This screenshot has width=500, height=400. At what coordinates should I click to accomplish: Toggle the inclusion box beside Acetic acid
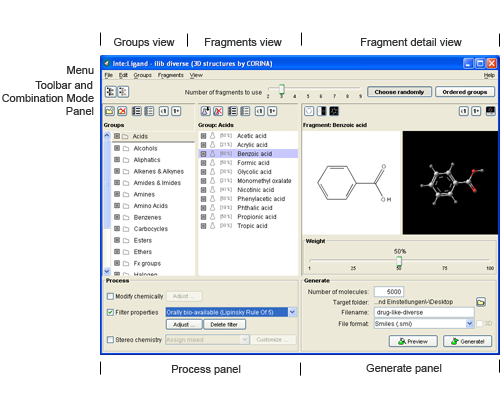[x=203, y=136]
